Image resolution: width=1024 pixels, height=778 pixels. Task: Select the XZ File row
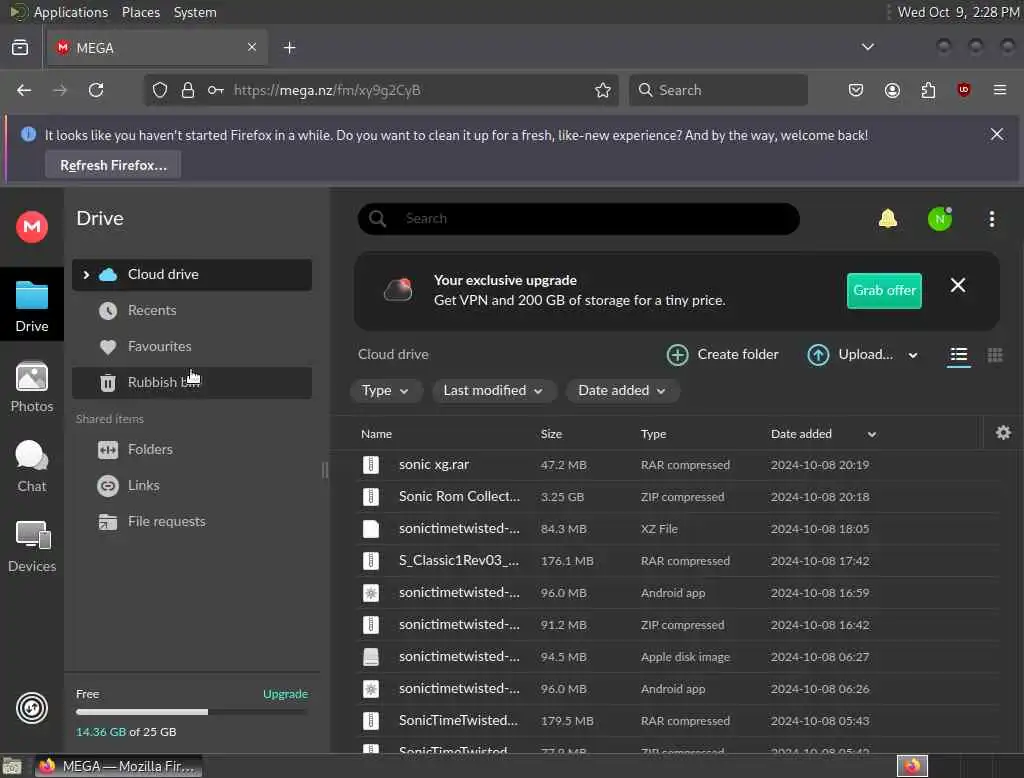coord(679,529)
